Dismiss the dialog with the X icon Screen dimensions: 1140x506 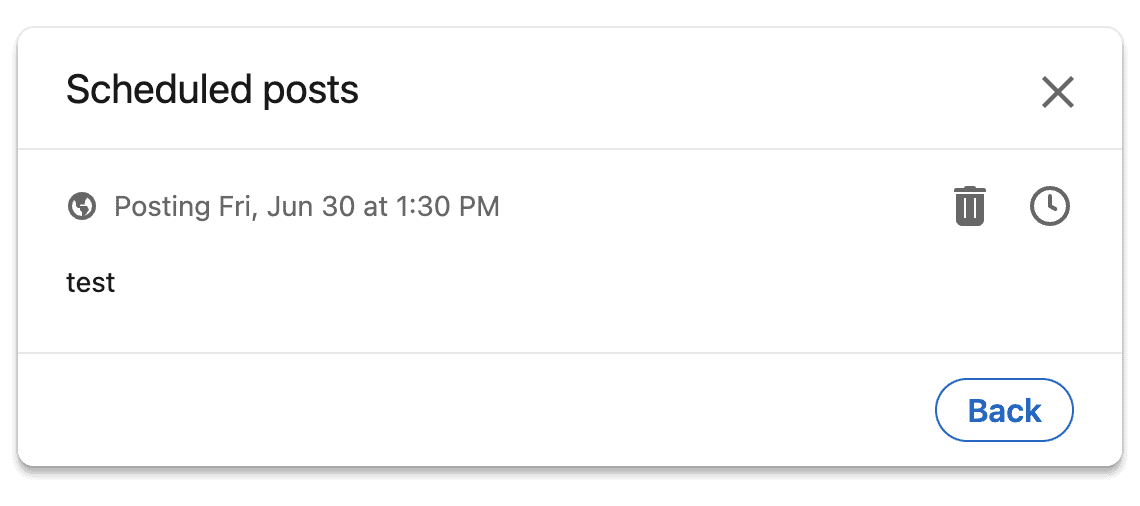coord(1057,92)
